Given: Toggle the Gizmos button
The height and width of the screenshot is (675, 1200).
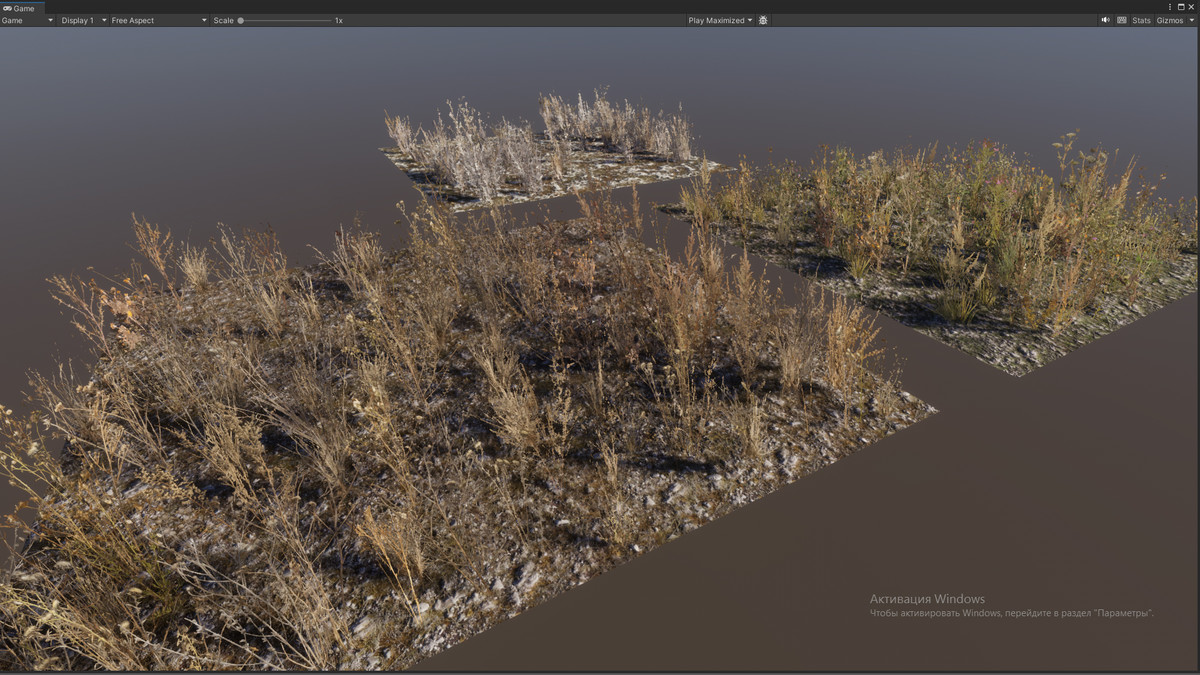Looking at the screenshot, I should point(1169,20).
